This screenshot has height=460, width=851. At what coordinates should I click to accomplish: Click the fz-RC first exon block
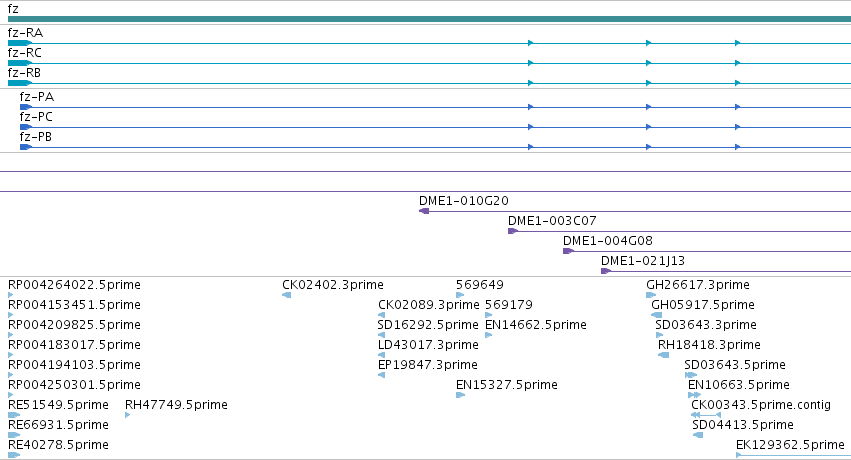[x=20, y=63]
